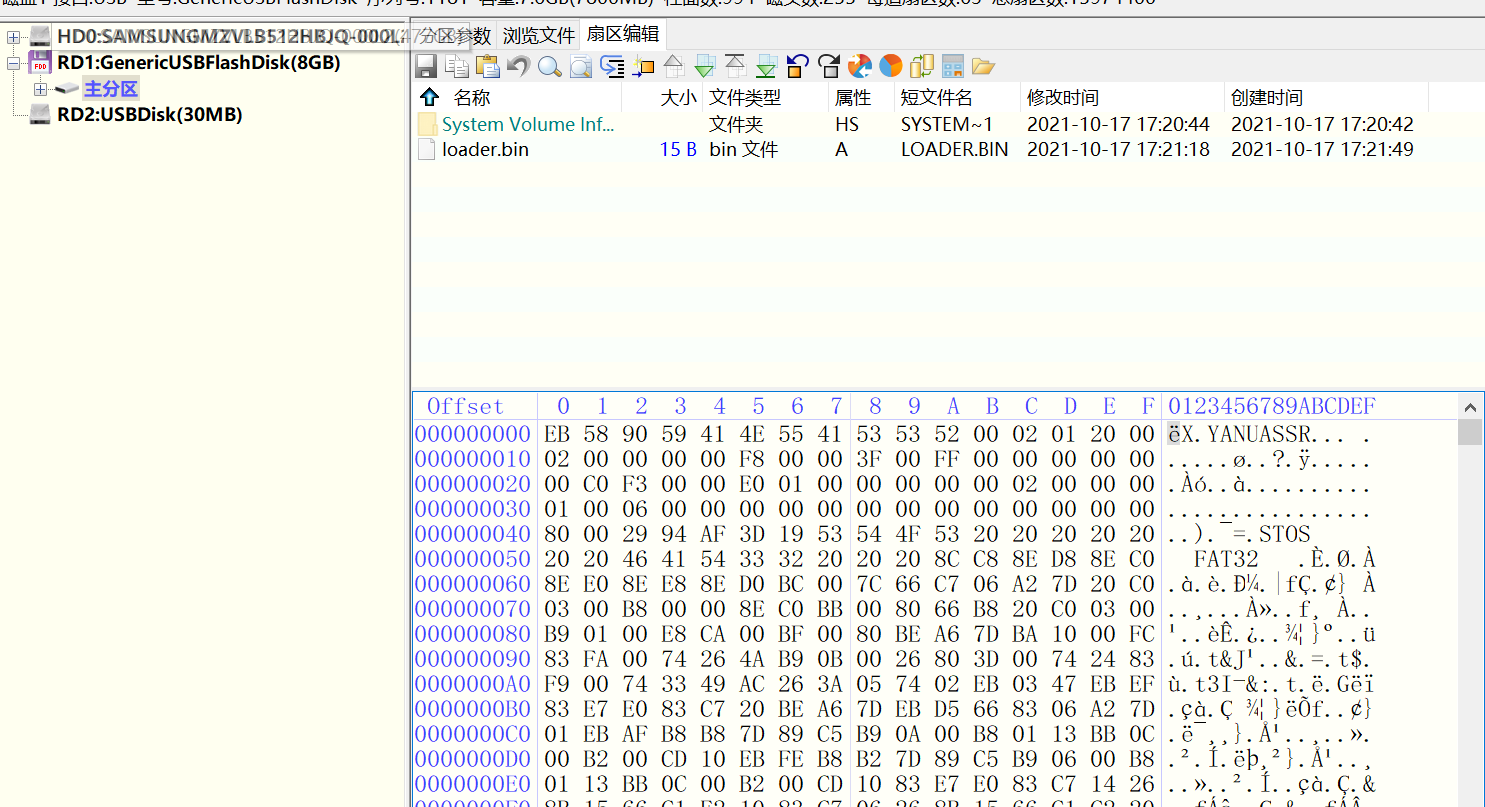This screenshot has width=1485, height=807.
Task: Sort by the 名称 column header
Action: tap(472, 97)
